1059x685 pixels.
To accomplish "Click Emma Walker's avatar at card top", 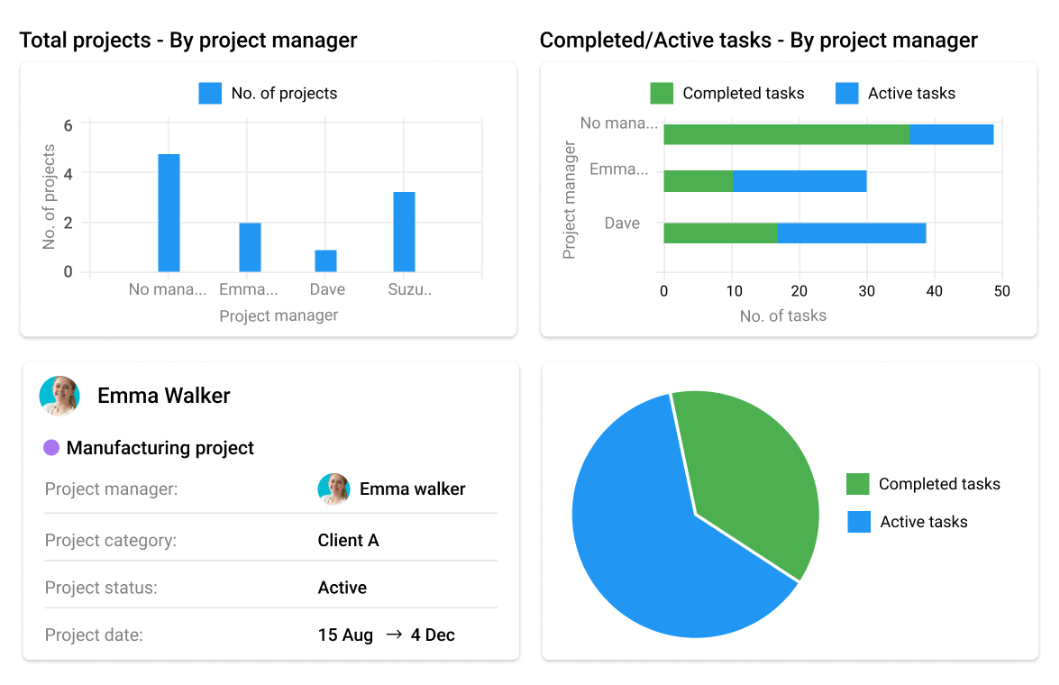I will pyautogui.click(x=59, y=396).
